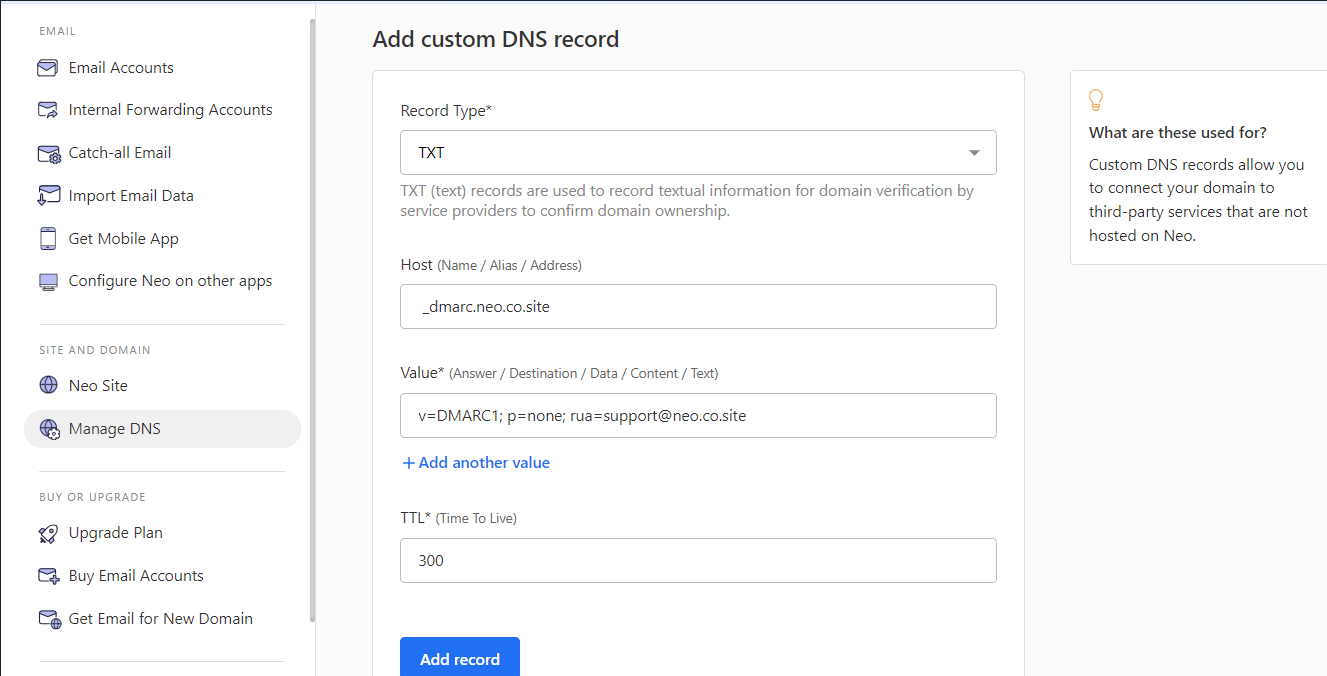
Task: Click the Email Accounts envelope icon
Action: click(47, 68)
